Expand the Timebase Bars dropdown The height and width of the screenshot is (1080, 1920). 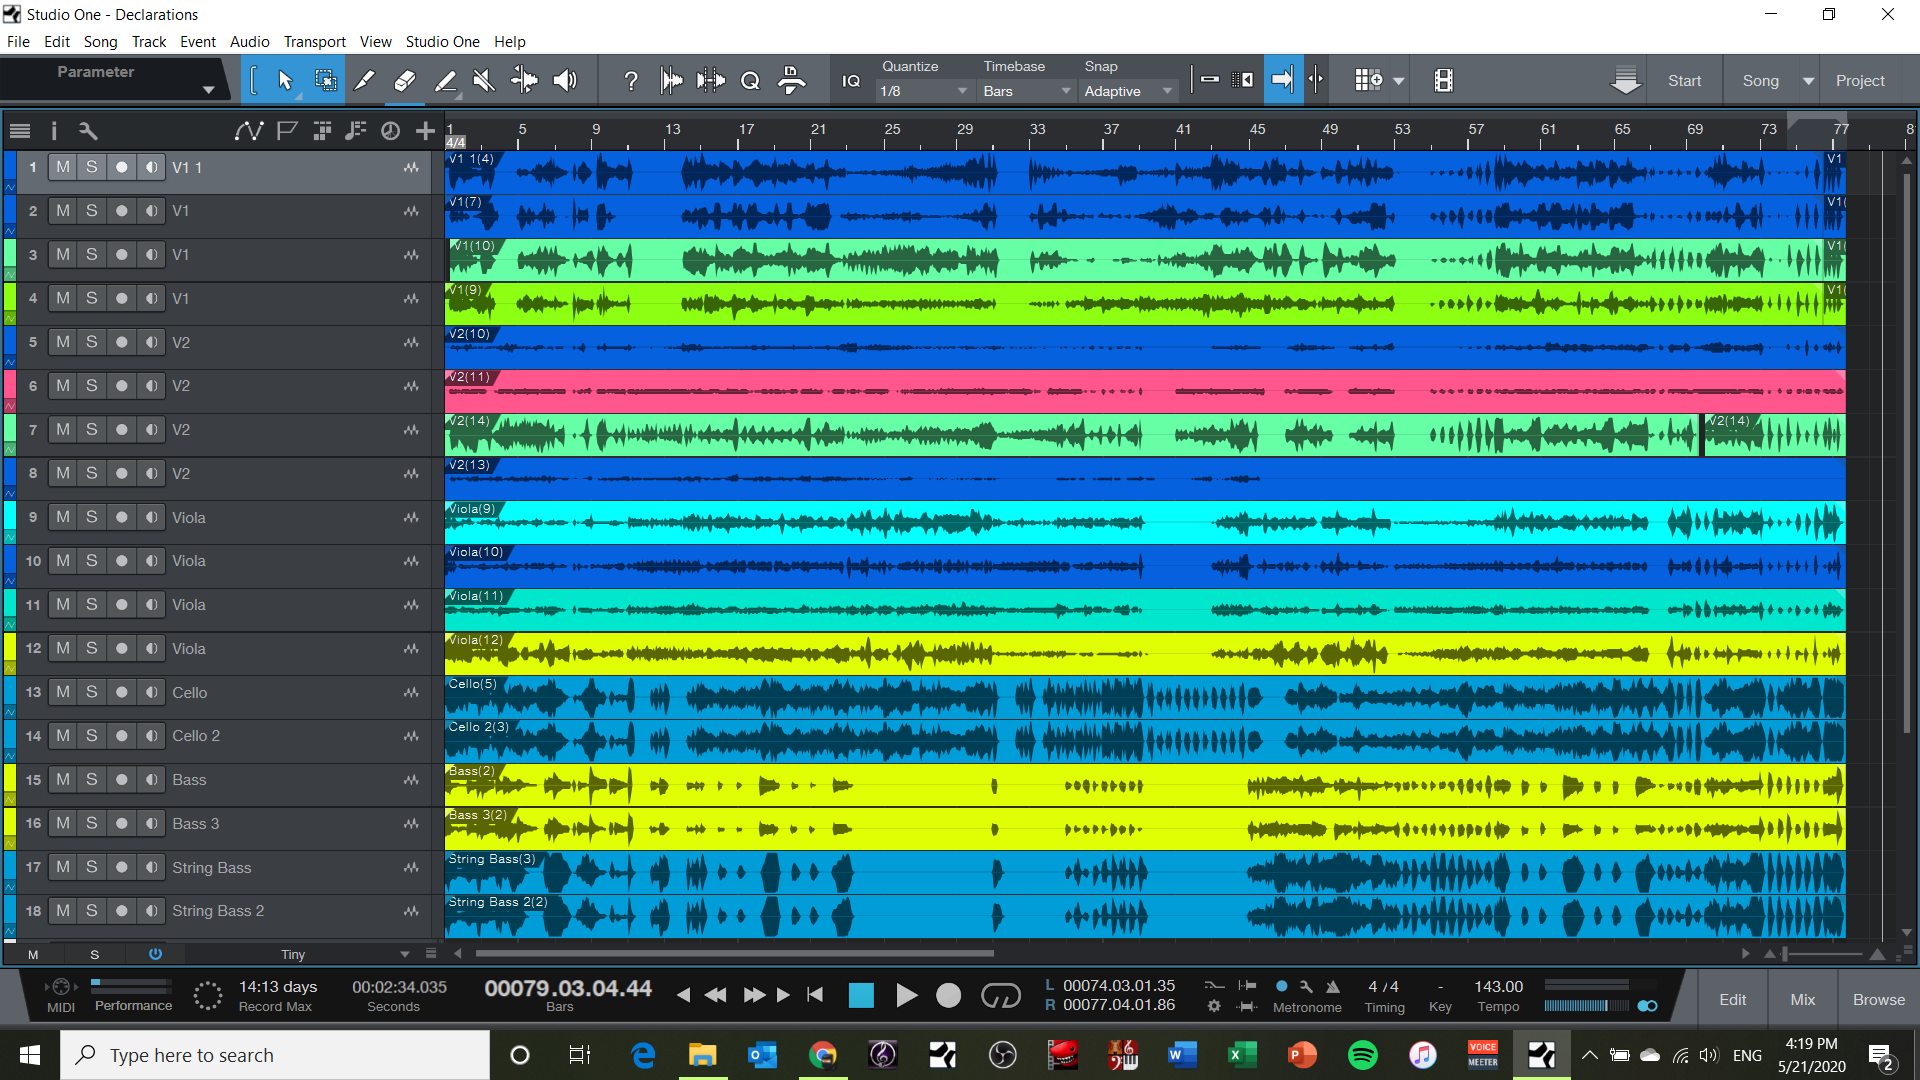[1026, 91]
